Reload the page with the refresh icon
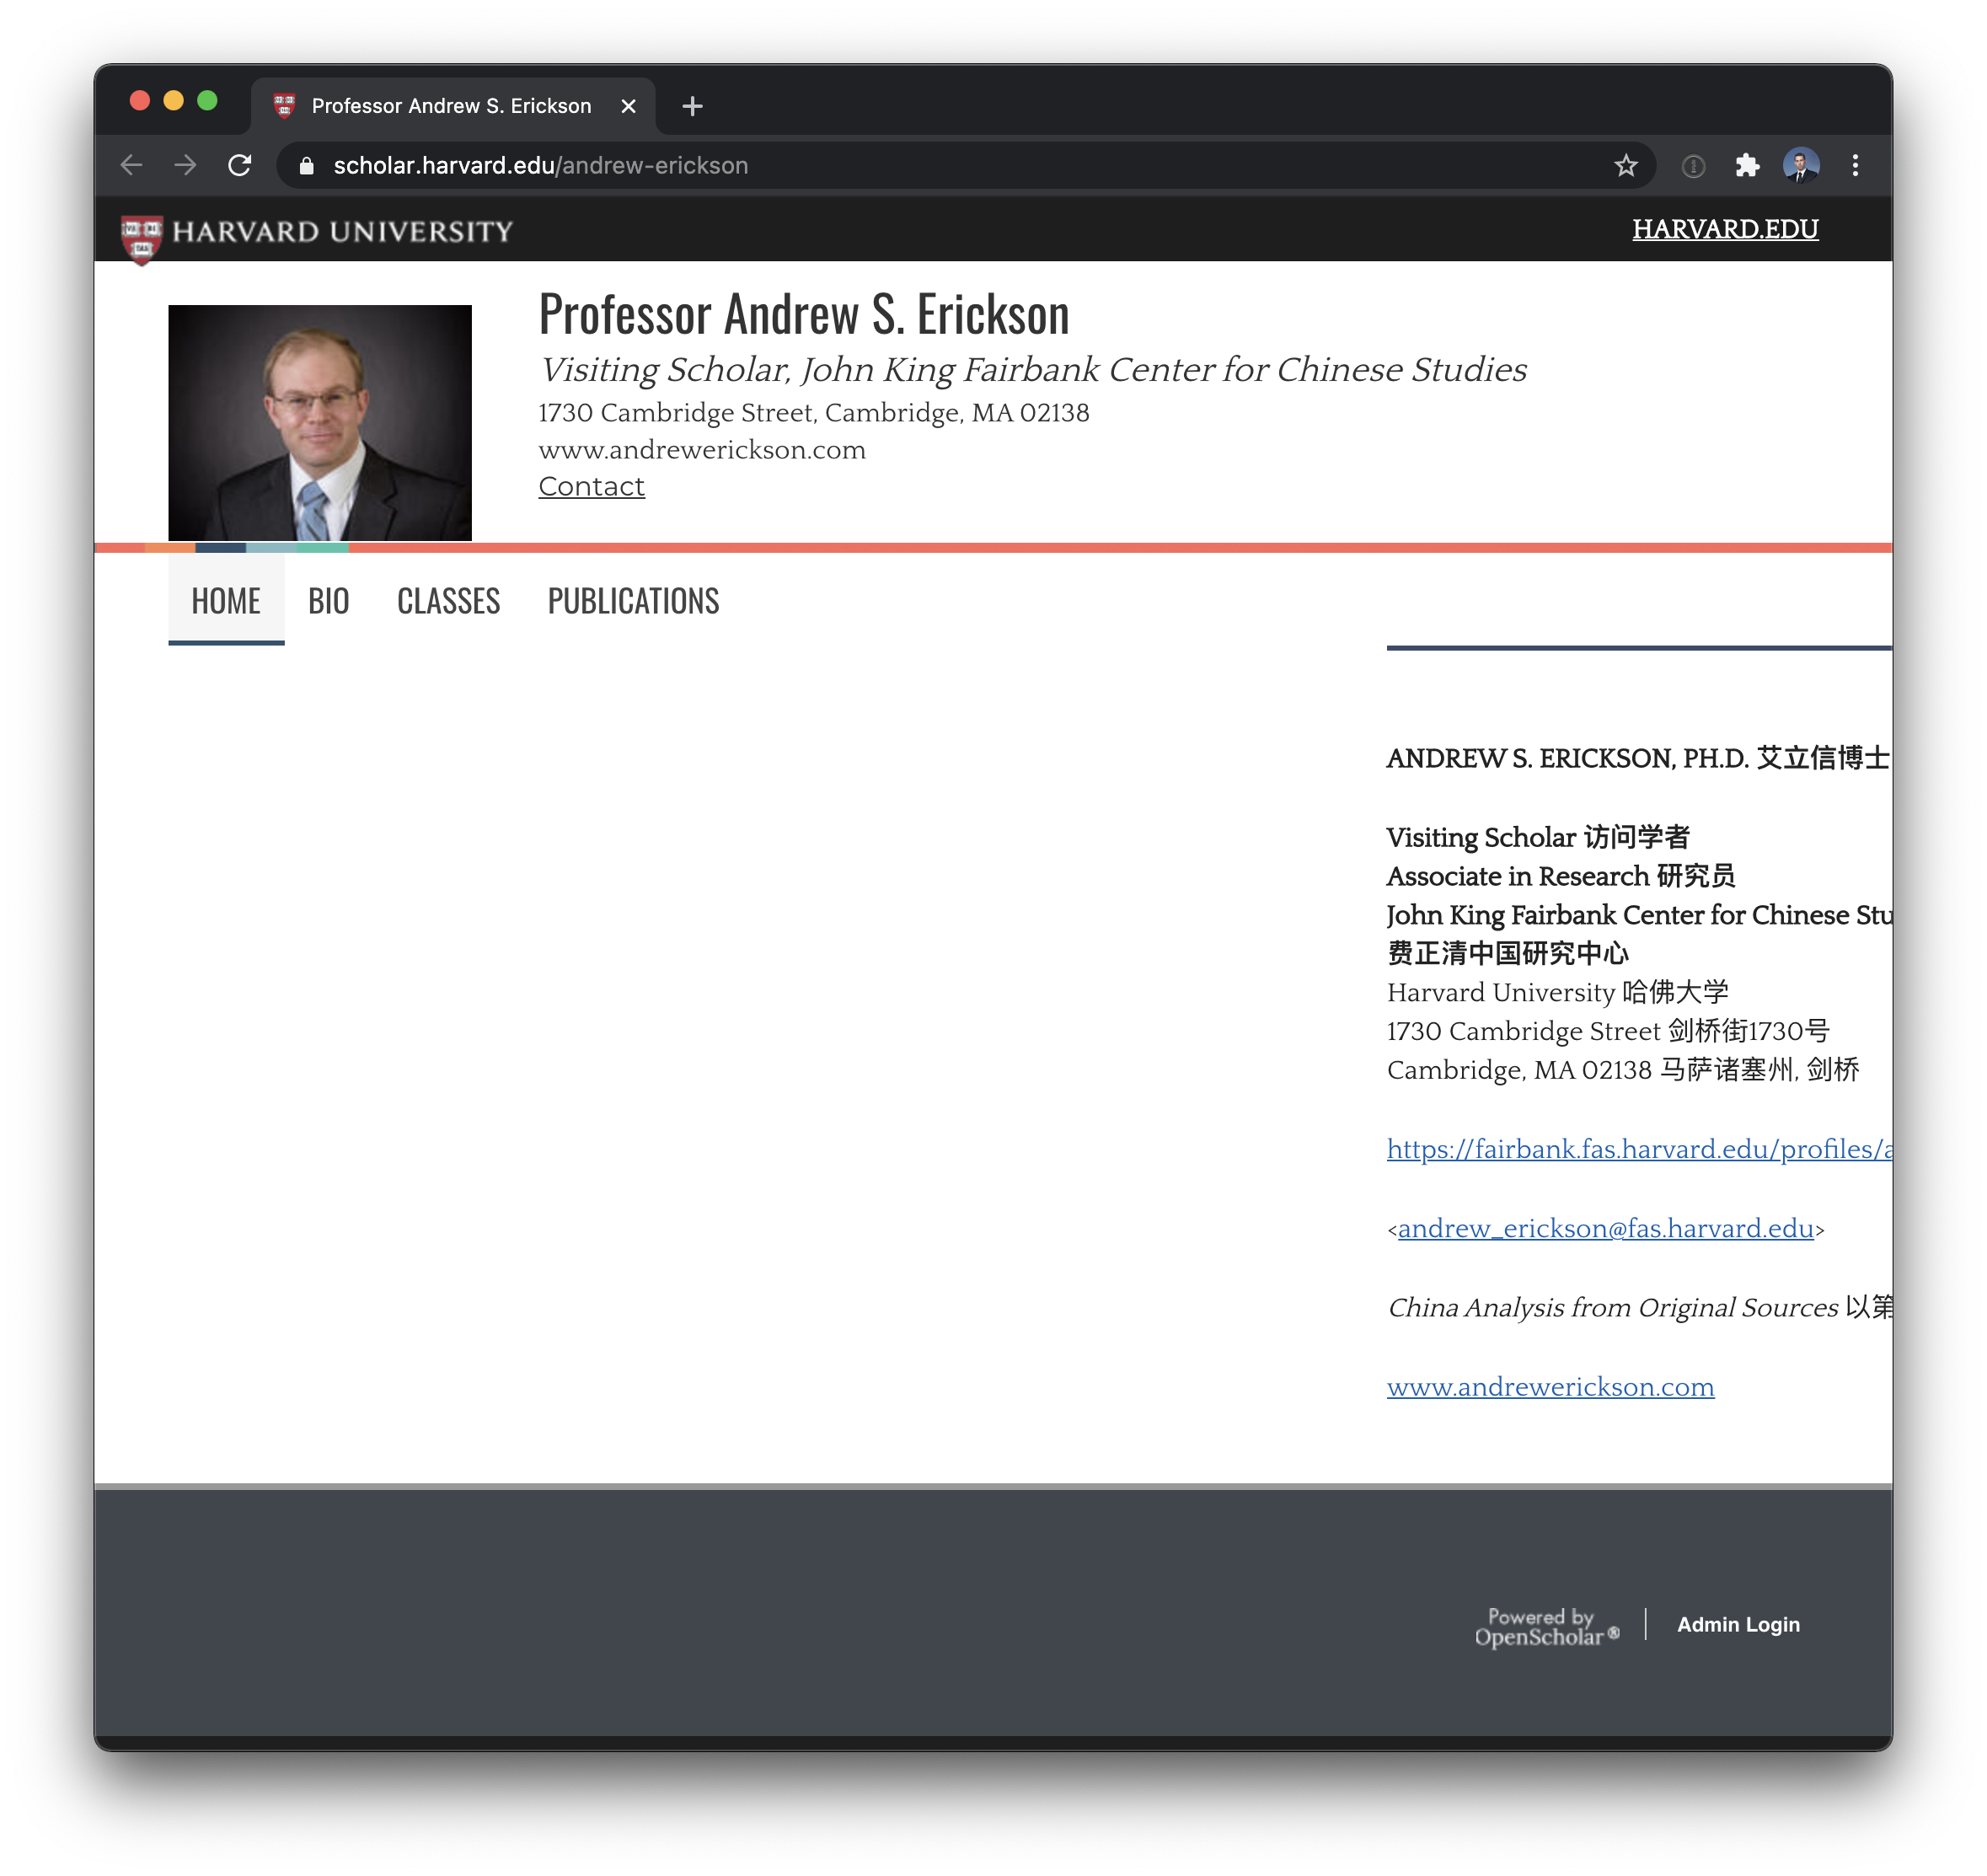 (239, 165)
